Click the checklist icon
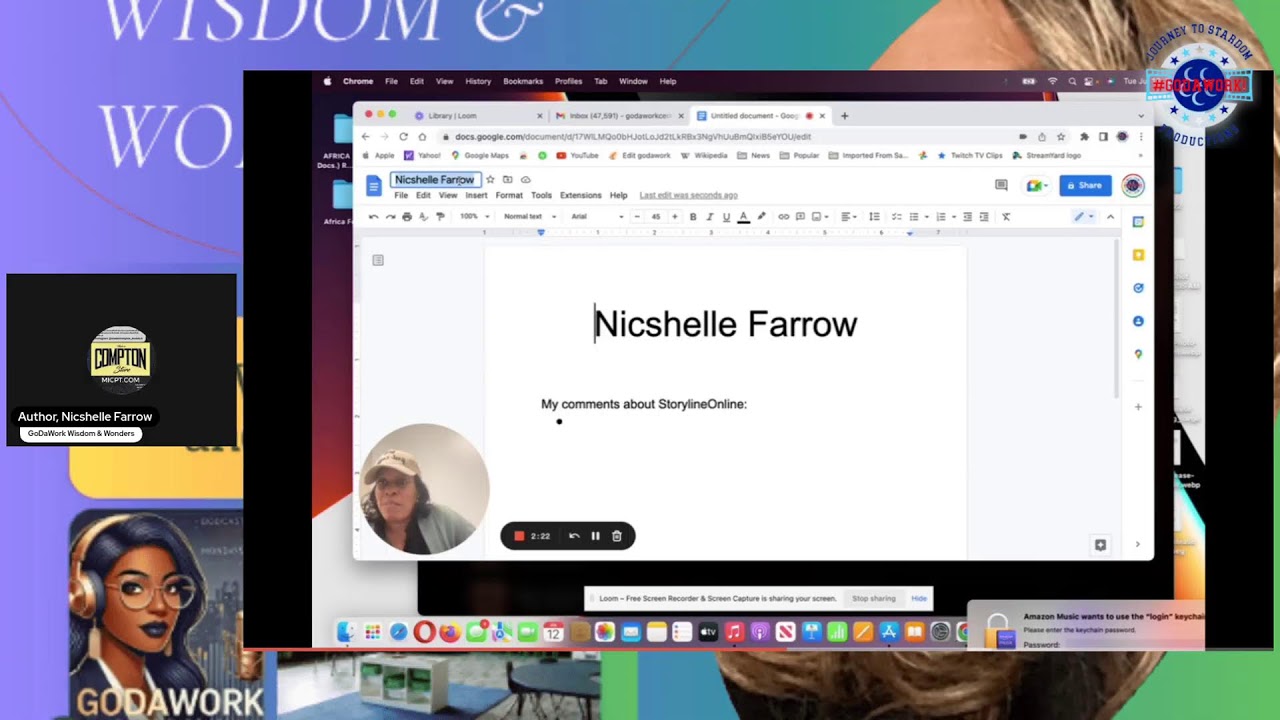This screenshot has height=720, width=1280. coord(896,217)
